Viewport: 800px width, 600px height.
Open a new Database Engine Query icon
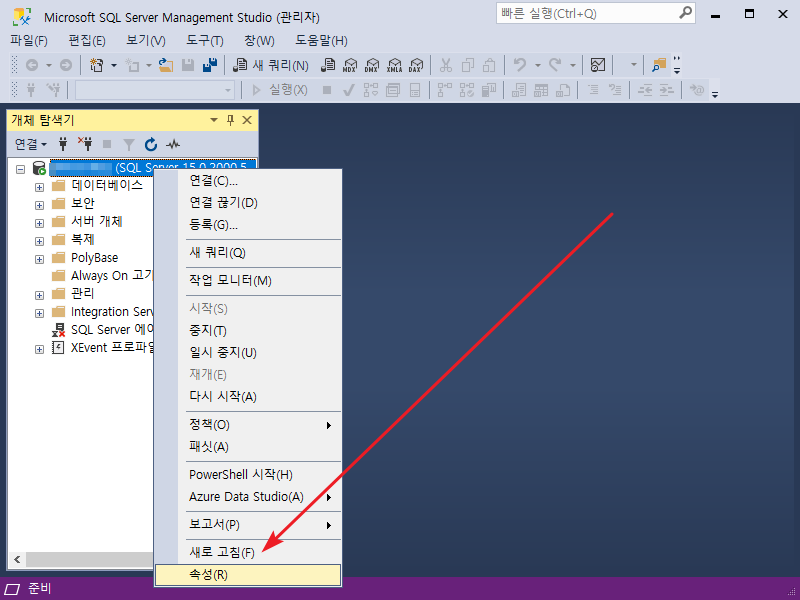click(x=328, y=65)
